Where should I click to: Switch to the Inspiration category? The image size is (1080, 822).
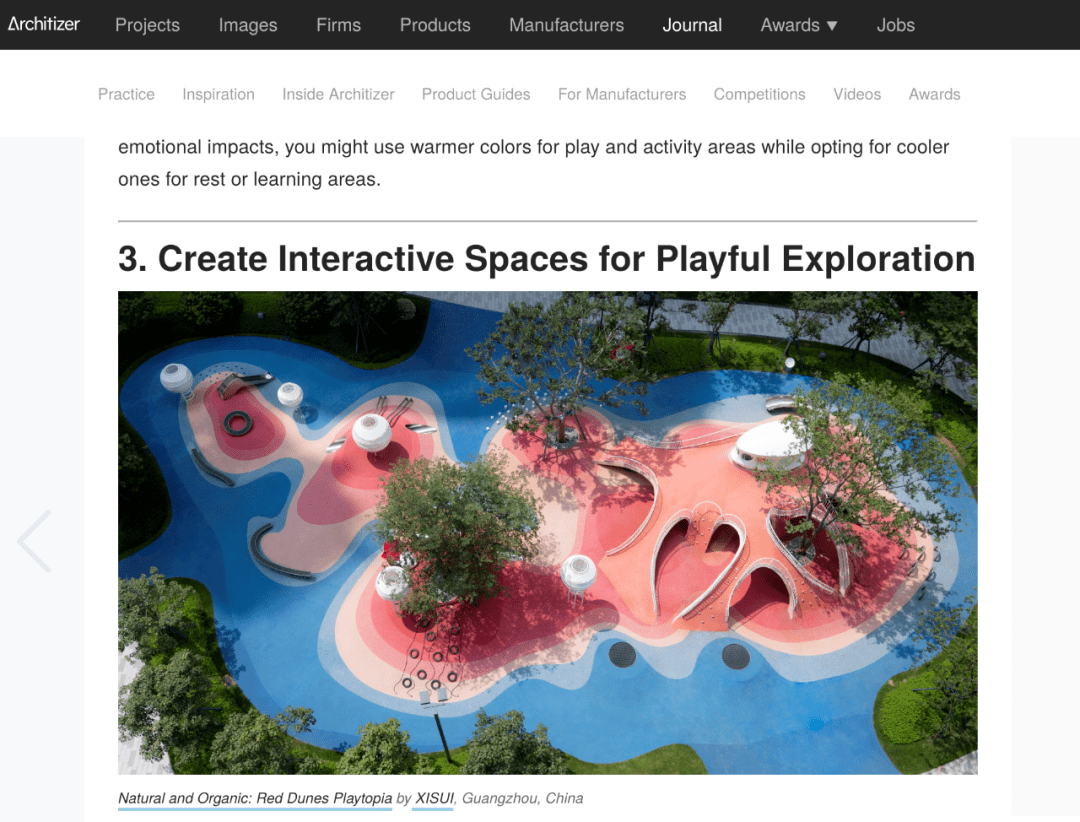coord(218,94)
